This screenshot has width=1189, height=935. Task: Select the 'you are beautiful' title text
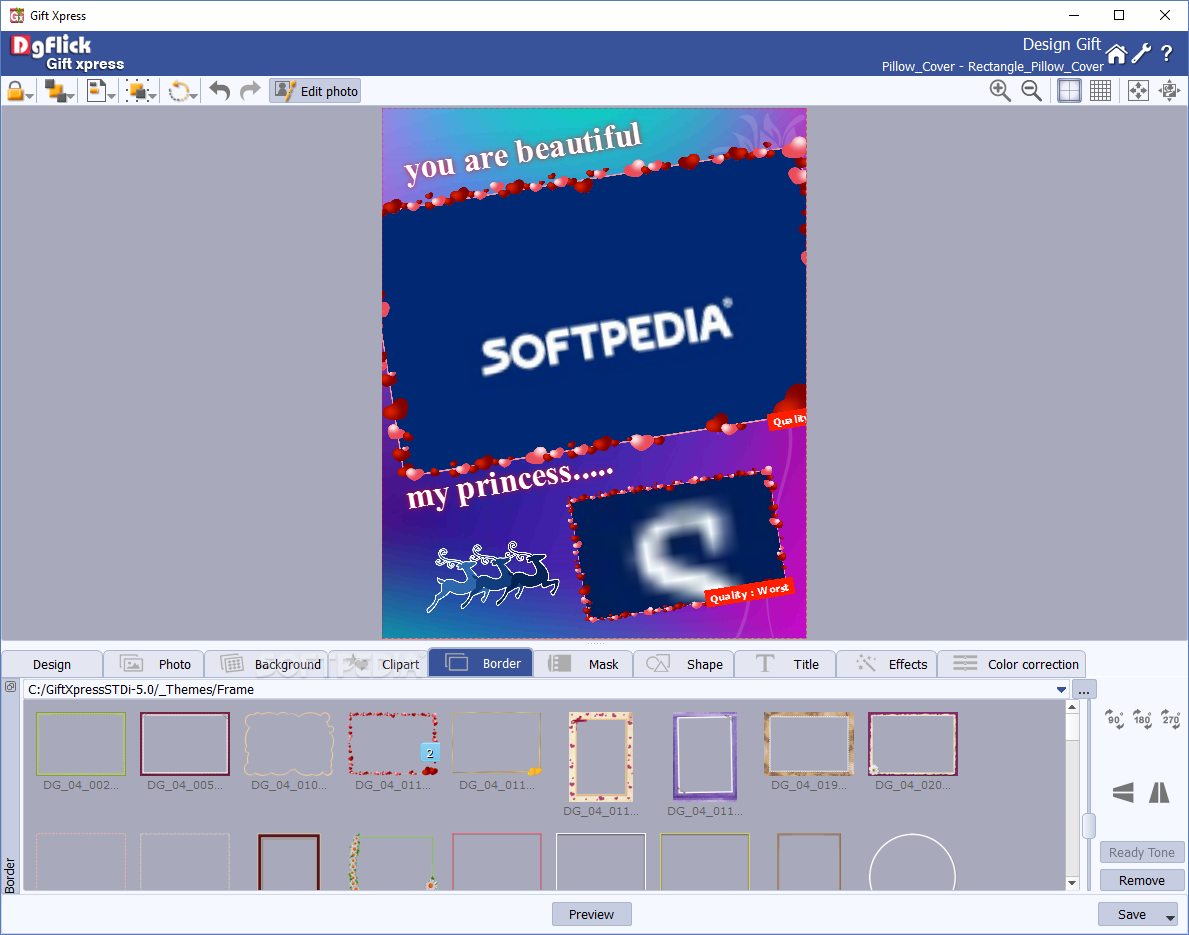click(x=523, y=152)
